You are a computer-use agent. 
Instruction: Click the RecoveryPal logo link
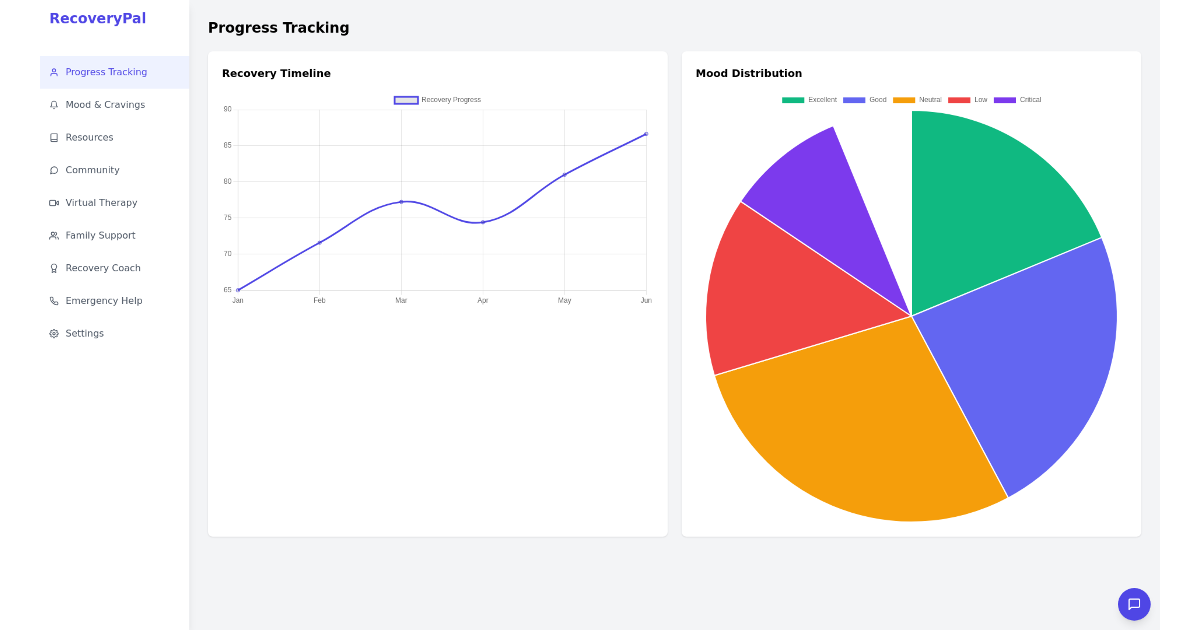click(x=97, y=18)
